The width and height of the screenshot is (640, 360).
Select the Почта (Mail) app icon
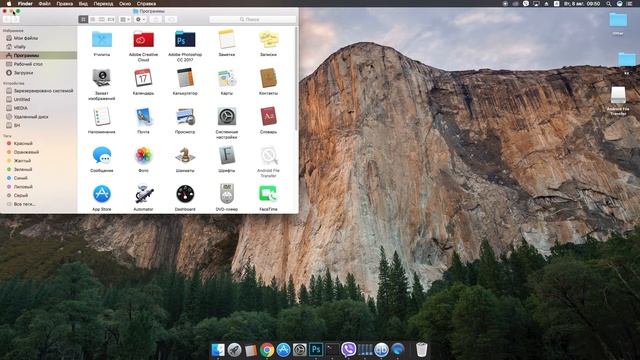click(x=143, y=116)
